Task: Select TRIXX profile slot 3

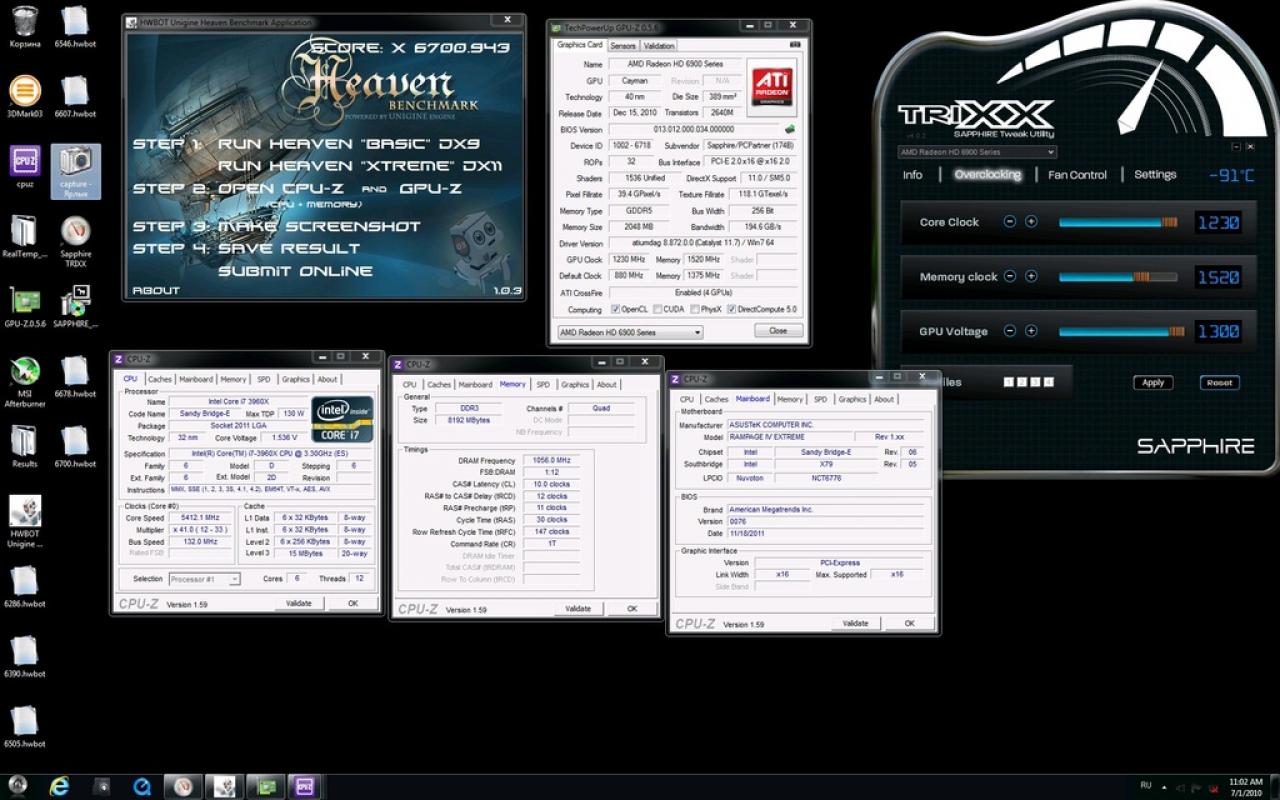Action: pyautogui.click(x=1034, y=382)
